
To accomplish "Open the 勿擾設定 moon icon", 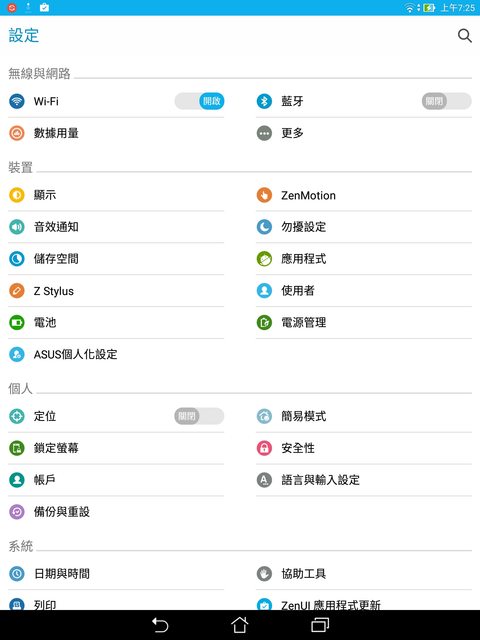I will 264,227.
